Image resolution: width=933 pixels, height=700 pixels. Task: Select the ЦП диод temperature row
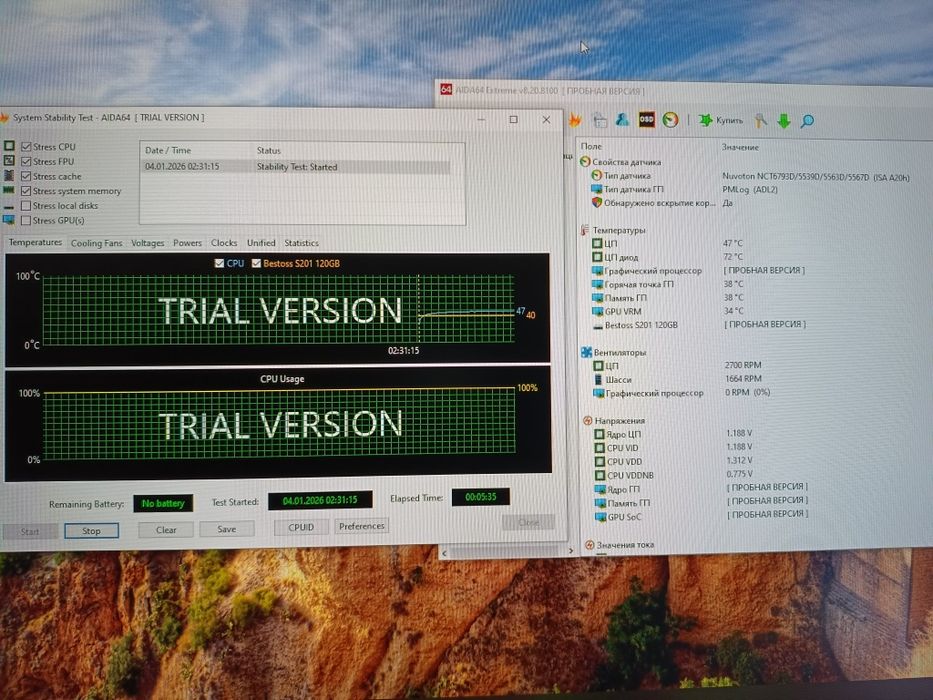tap(668, 257)
